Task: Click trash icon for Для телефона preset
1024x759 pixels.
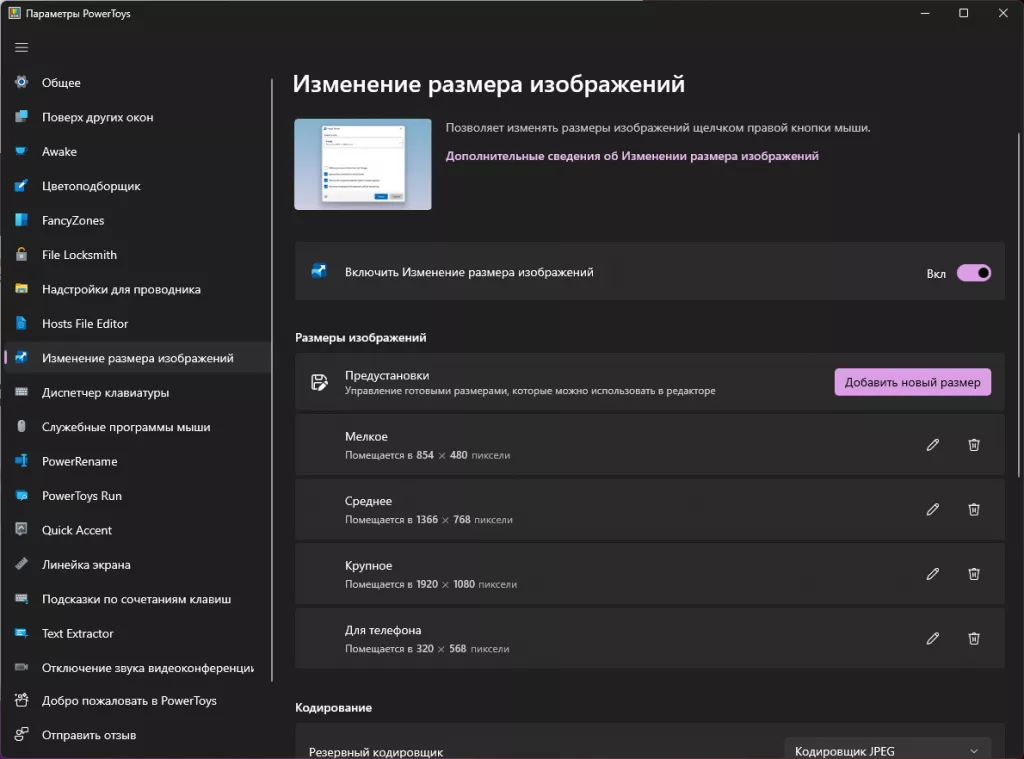Action: (x=973, y=638)
